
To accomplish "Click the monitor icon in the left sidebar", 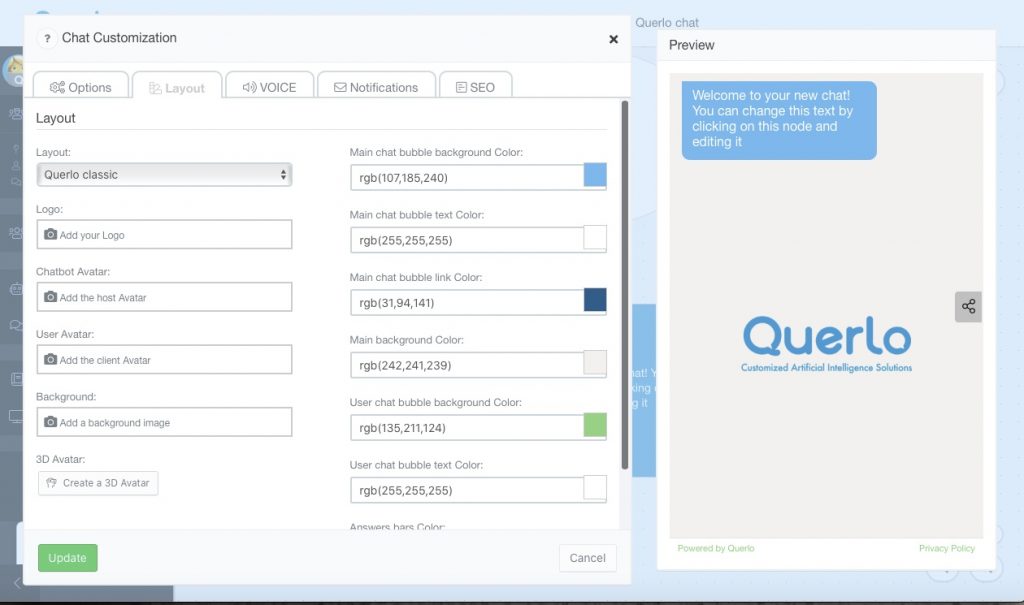I will (16, 416).
